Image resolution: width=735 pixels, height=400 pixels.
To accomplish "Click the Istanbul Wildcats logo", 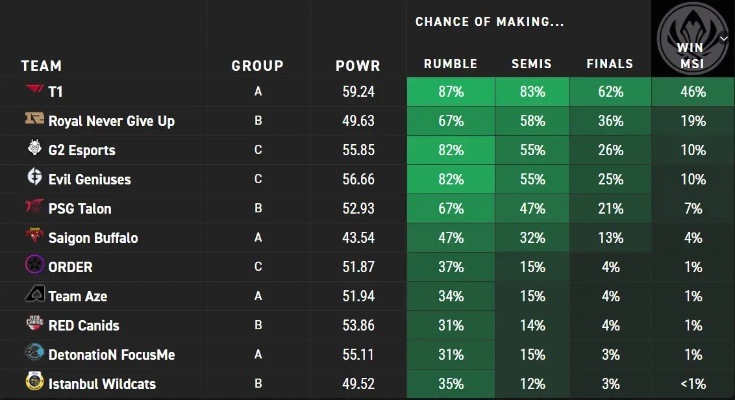I will (x=34, y=383).
